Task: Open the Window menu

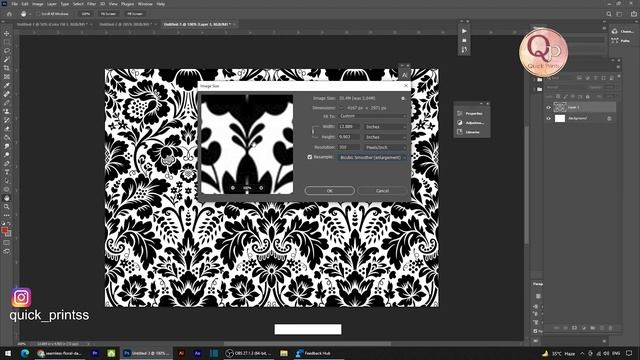Action: point(145,4)
